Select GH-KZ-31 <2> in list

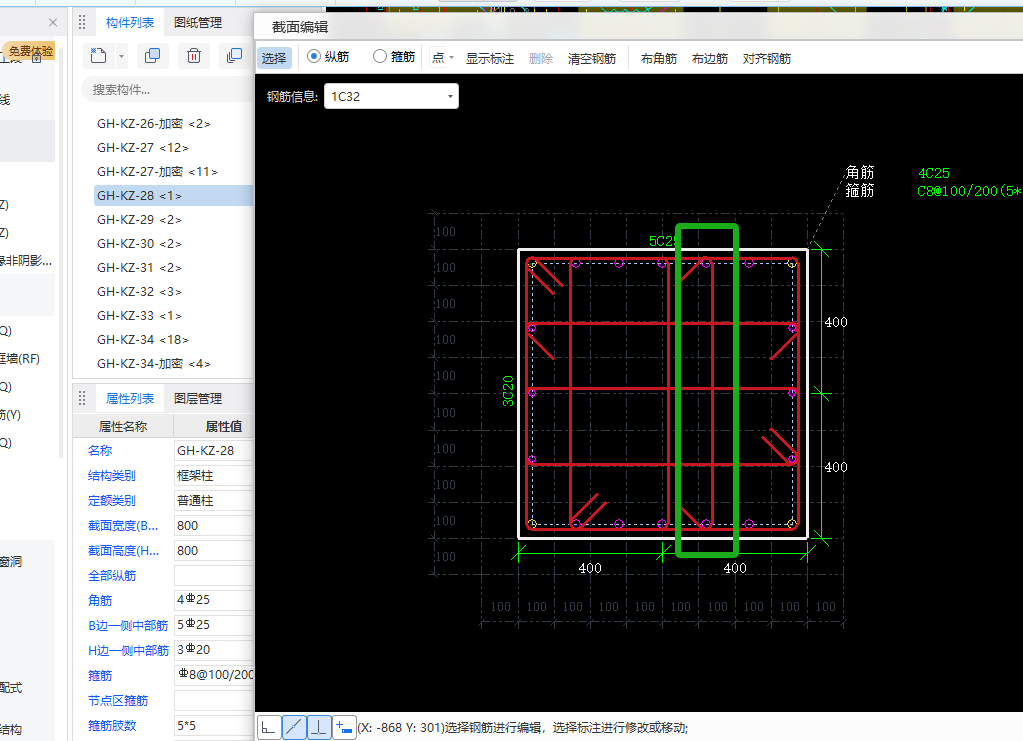click(140, 268)
